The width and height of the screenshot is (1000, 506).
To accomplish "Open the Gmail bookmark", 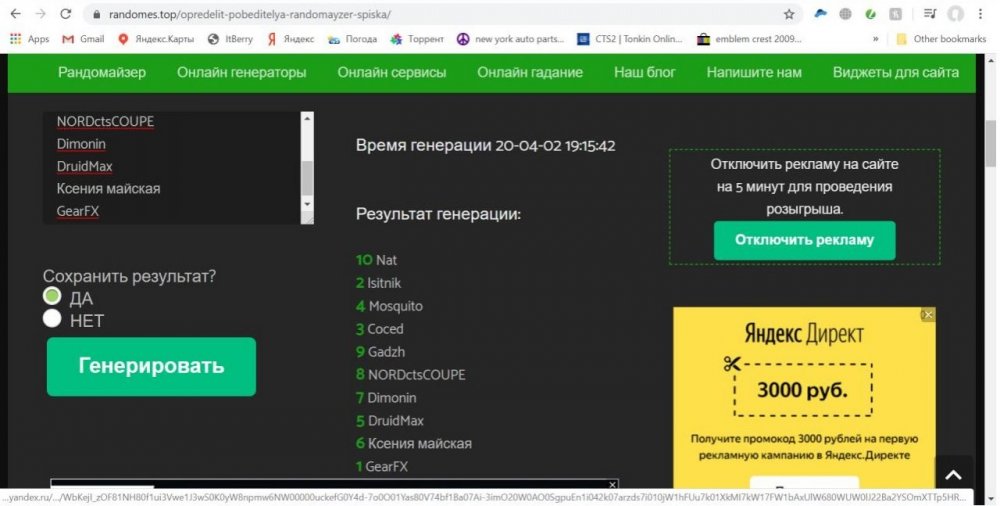I will click(83, 39).
